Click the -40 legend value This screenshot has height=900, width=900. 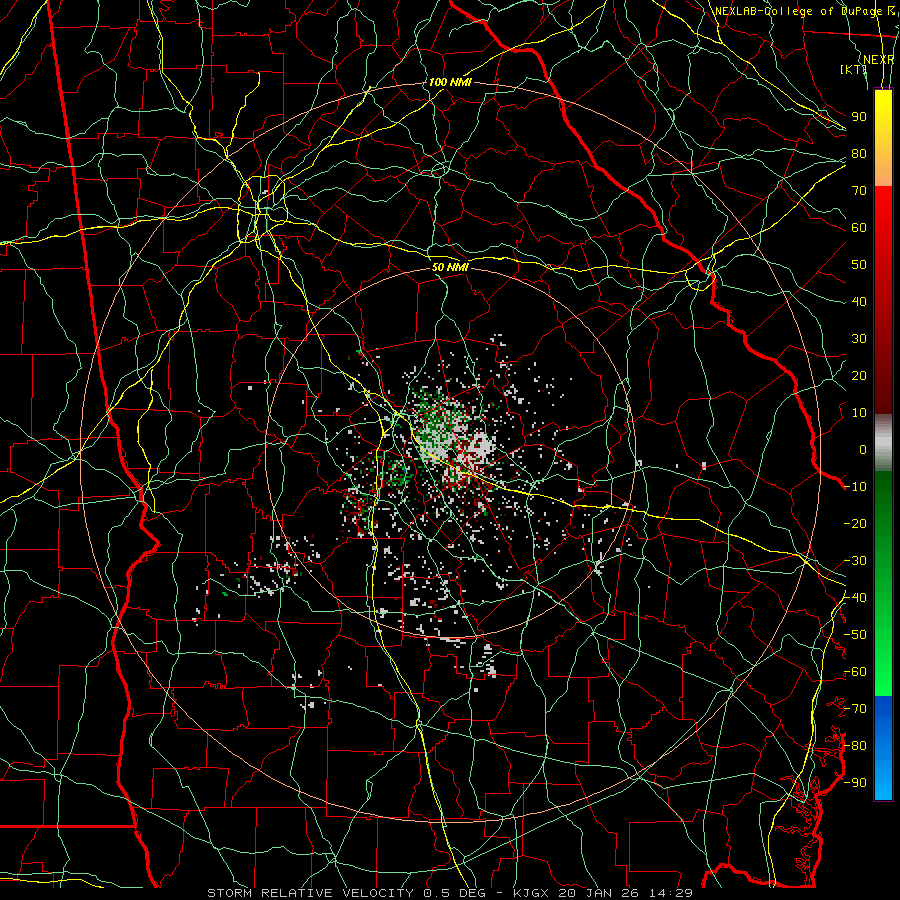[855, 598]
